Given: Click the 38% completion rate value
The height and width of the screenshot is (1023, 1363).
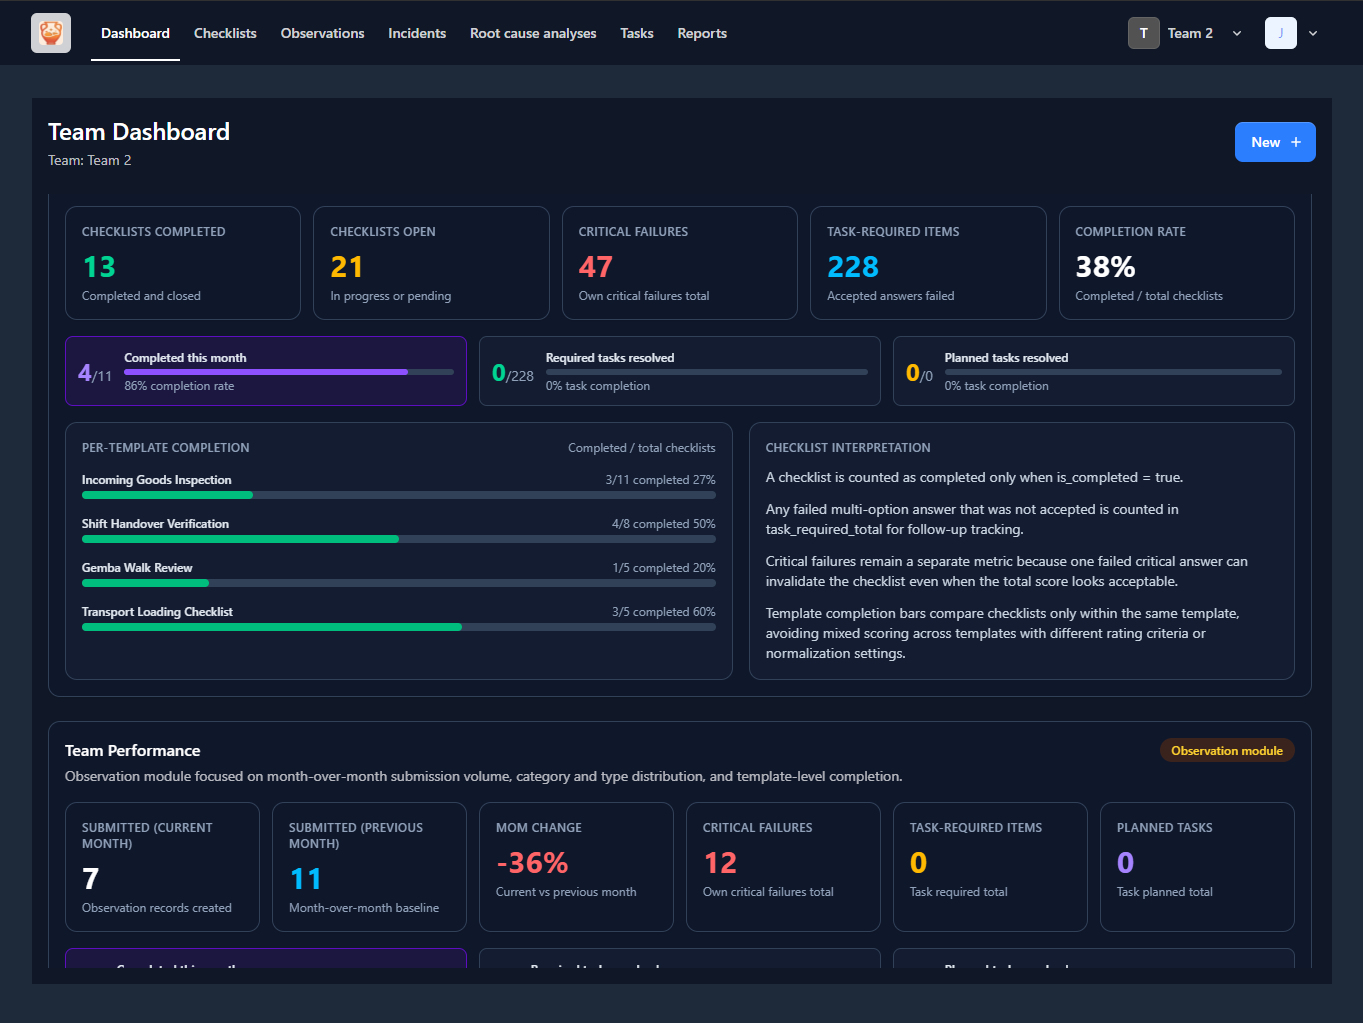Looking at the screenshot, I should [x=1105, y=267].
